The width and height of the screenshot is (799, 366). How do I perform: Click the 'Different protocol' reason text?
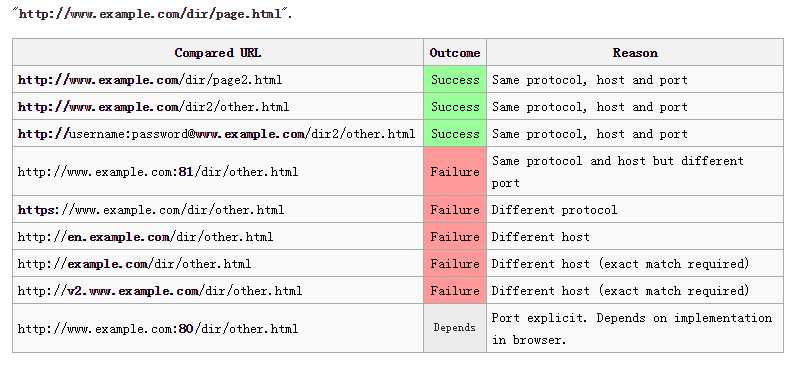click(x=554, y=210)
